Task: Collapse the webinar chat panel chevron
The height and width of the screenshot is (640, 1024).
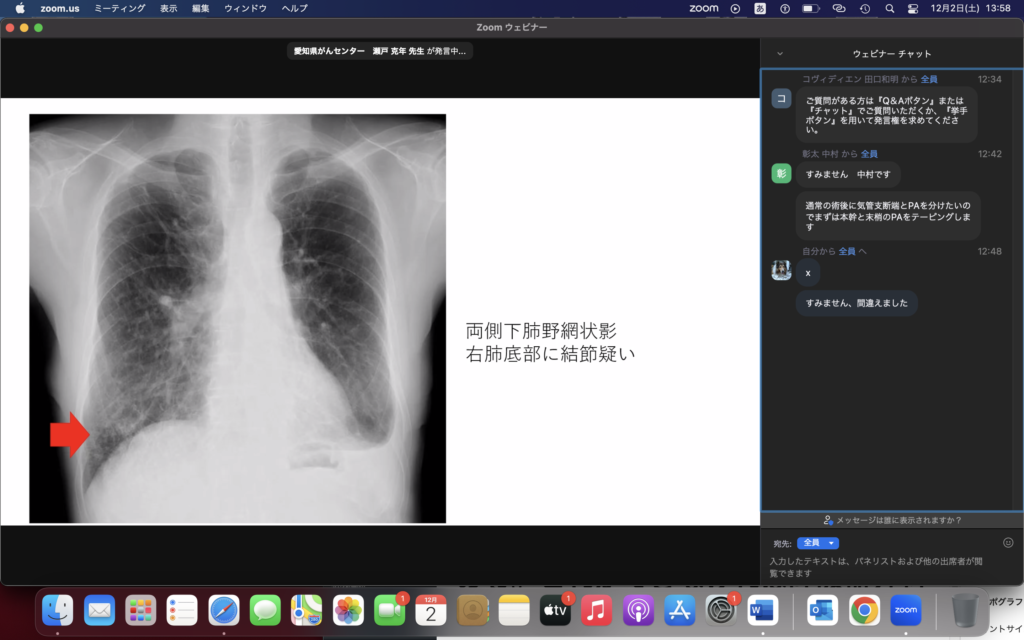Action: (x=780, y=54)
